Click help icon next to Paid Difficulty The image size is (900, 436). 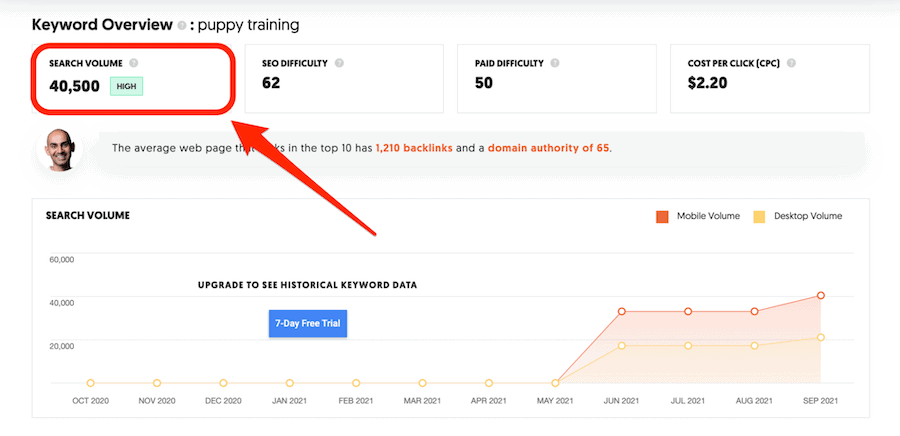click(552, 63)
